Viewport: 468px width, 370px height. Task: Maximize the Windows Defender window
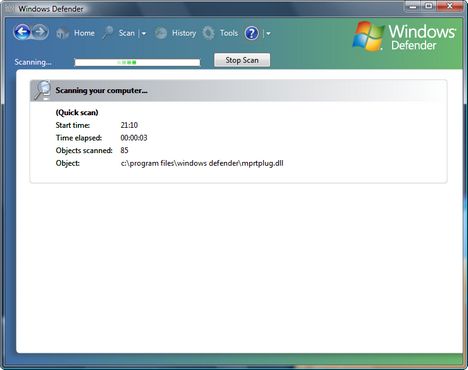pos(429,6)
